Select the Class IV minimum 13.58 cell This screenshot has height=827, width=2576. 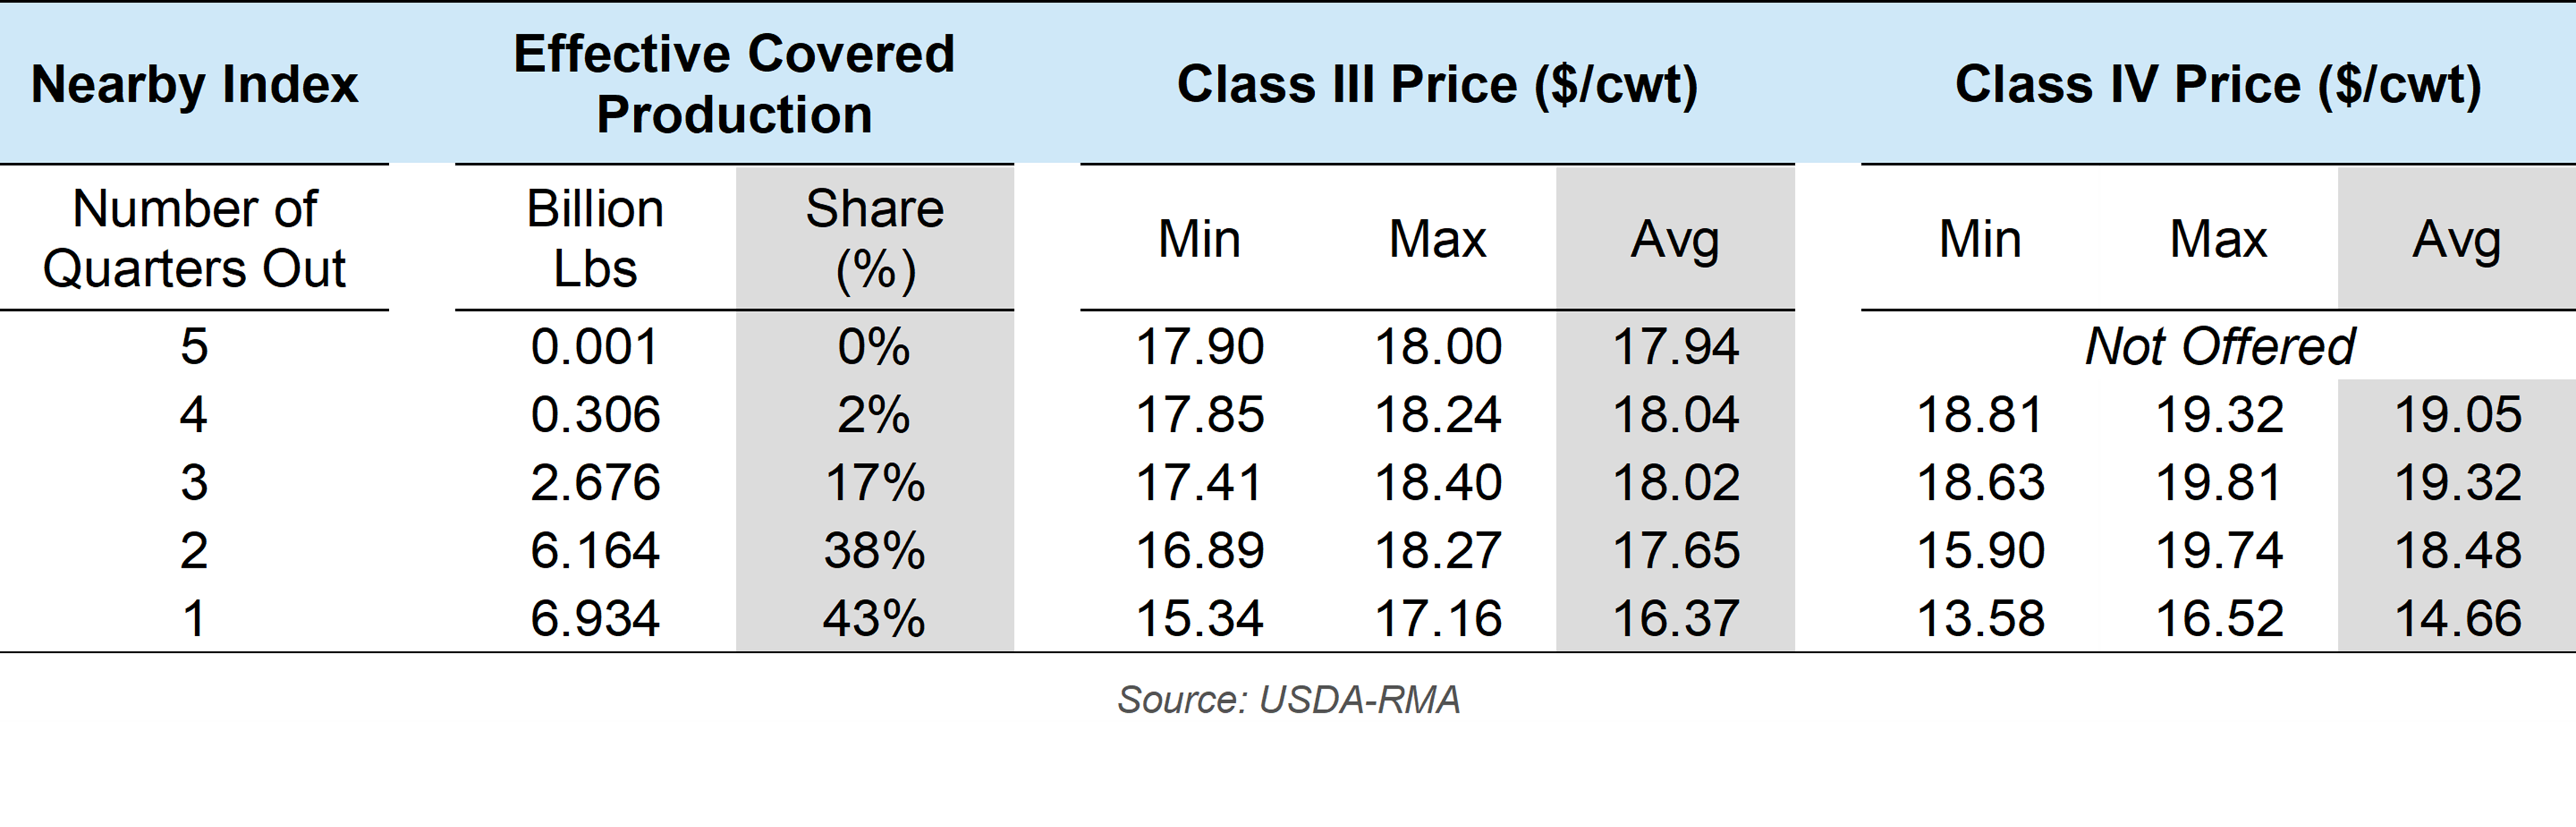[x=1980, y=618]
